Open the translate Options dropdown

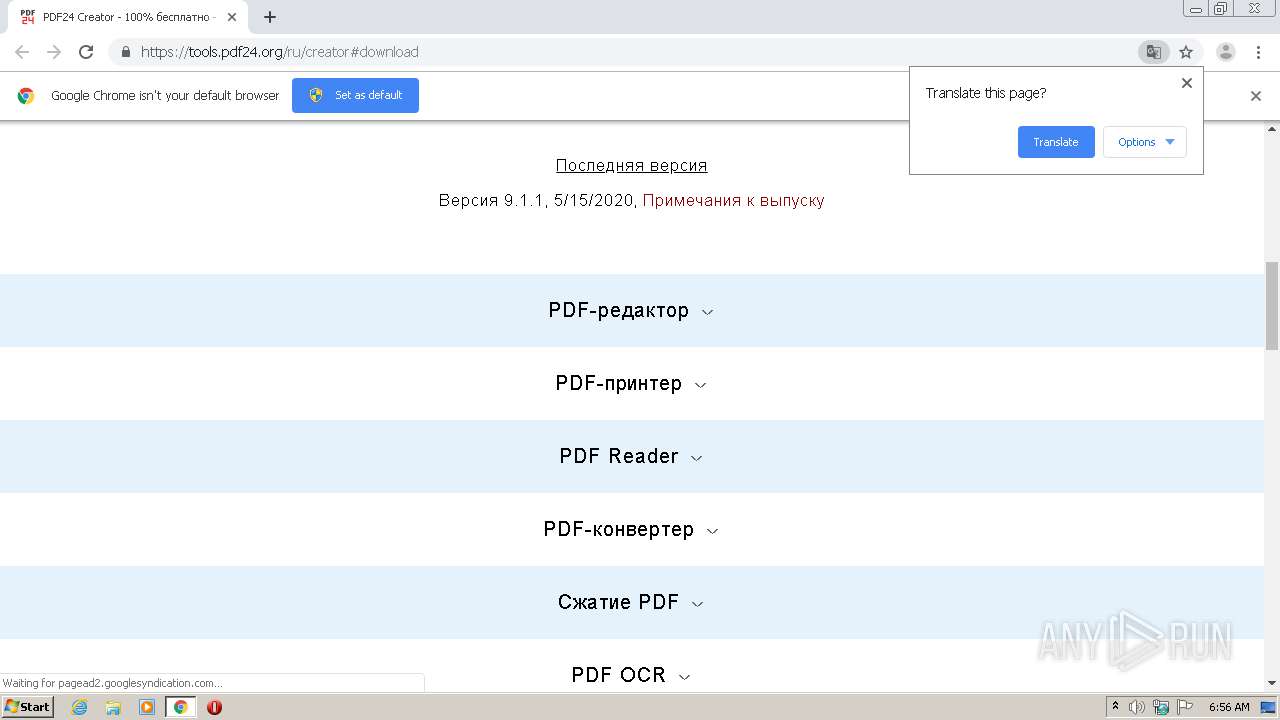[1145, 142]
